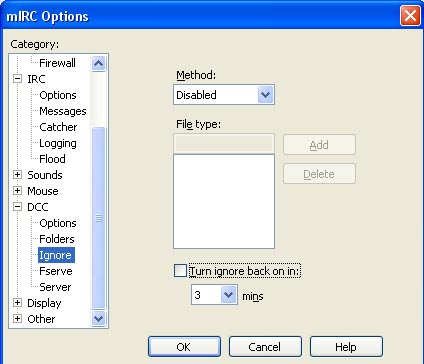The image size is (424, 364).
Task: Select Server under DCC
Action: 55,287
